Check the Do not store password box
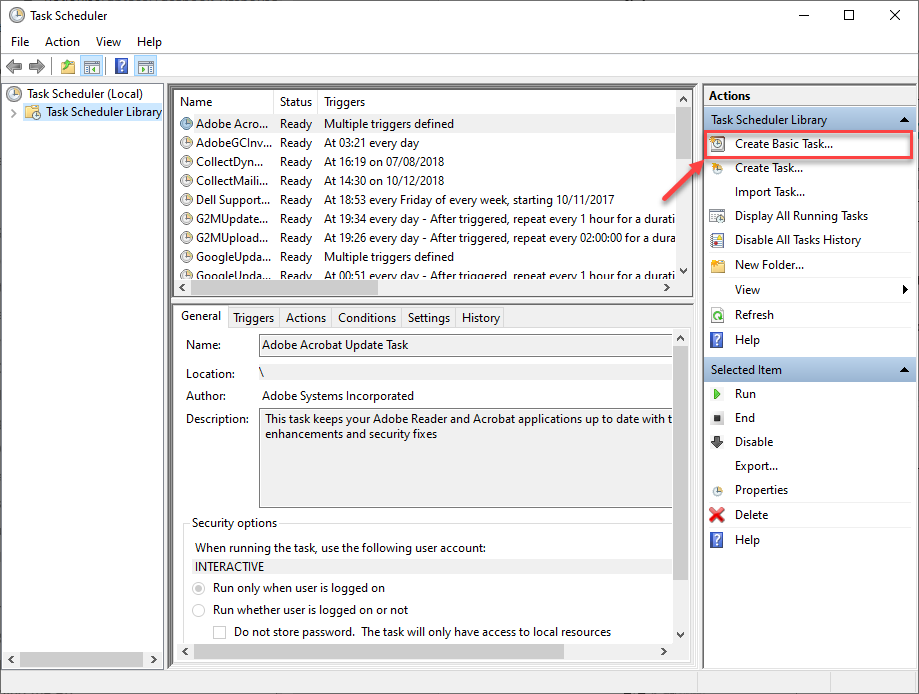The image size is (919, 694). pyautogui.click(x=220, y=632)
